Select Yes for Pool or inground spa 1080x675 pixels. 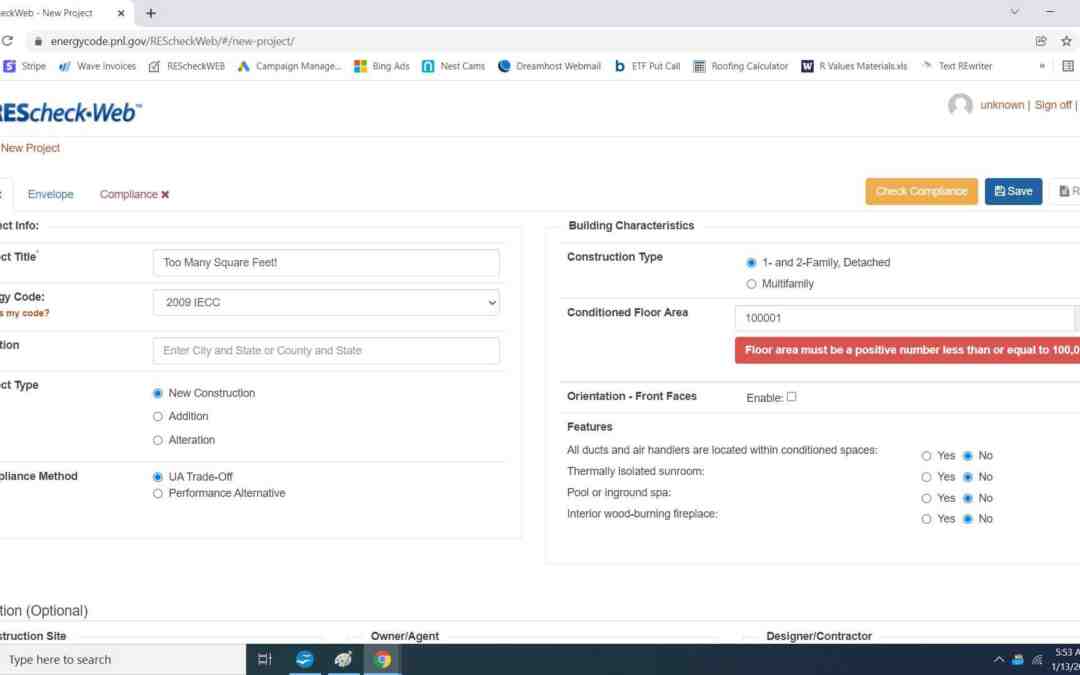coord(926,498)
